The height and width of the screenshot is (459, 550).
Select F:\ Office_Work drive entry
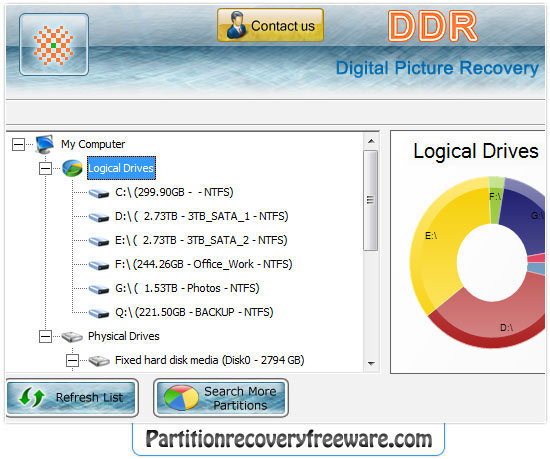pyautogui.click(x=203, y=264)
